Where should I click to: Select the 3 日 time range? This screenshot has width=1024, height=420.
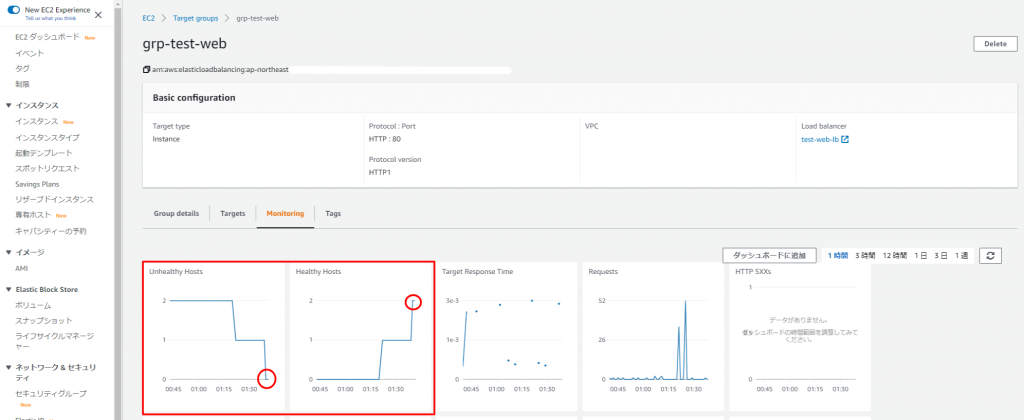pyautogui.click(x=940, y=255)
